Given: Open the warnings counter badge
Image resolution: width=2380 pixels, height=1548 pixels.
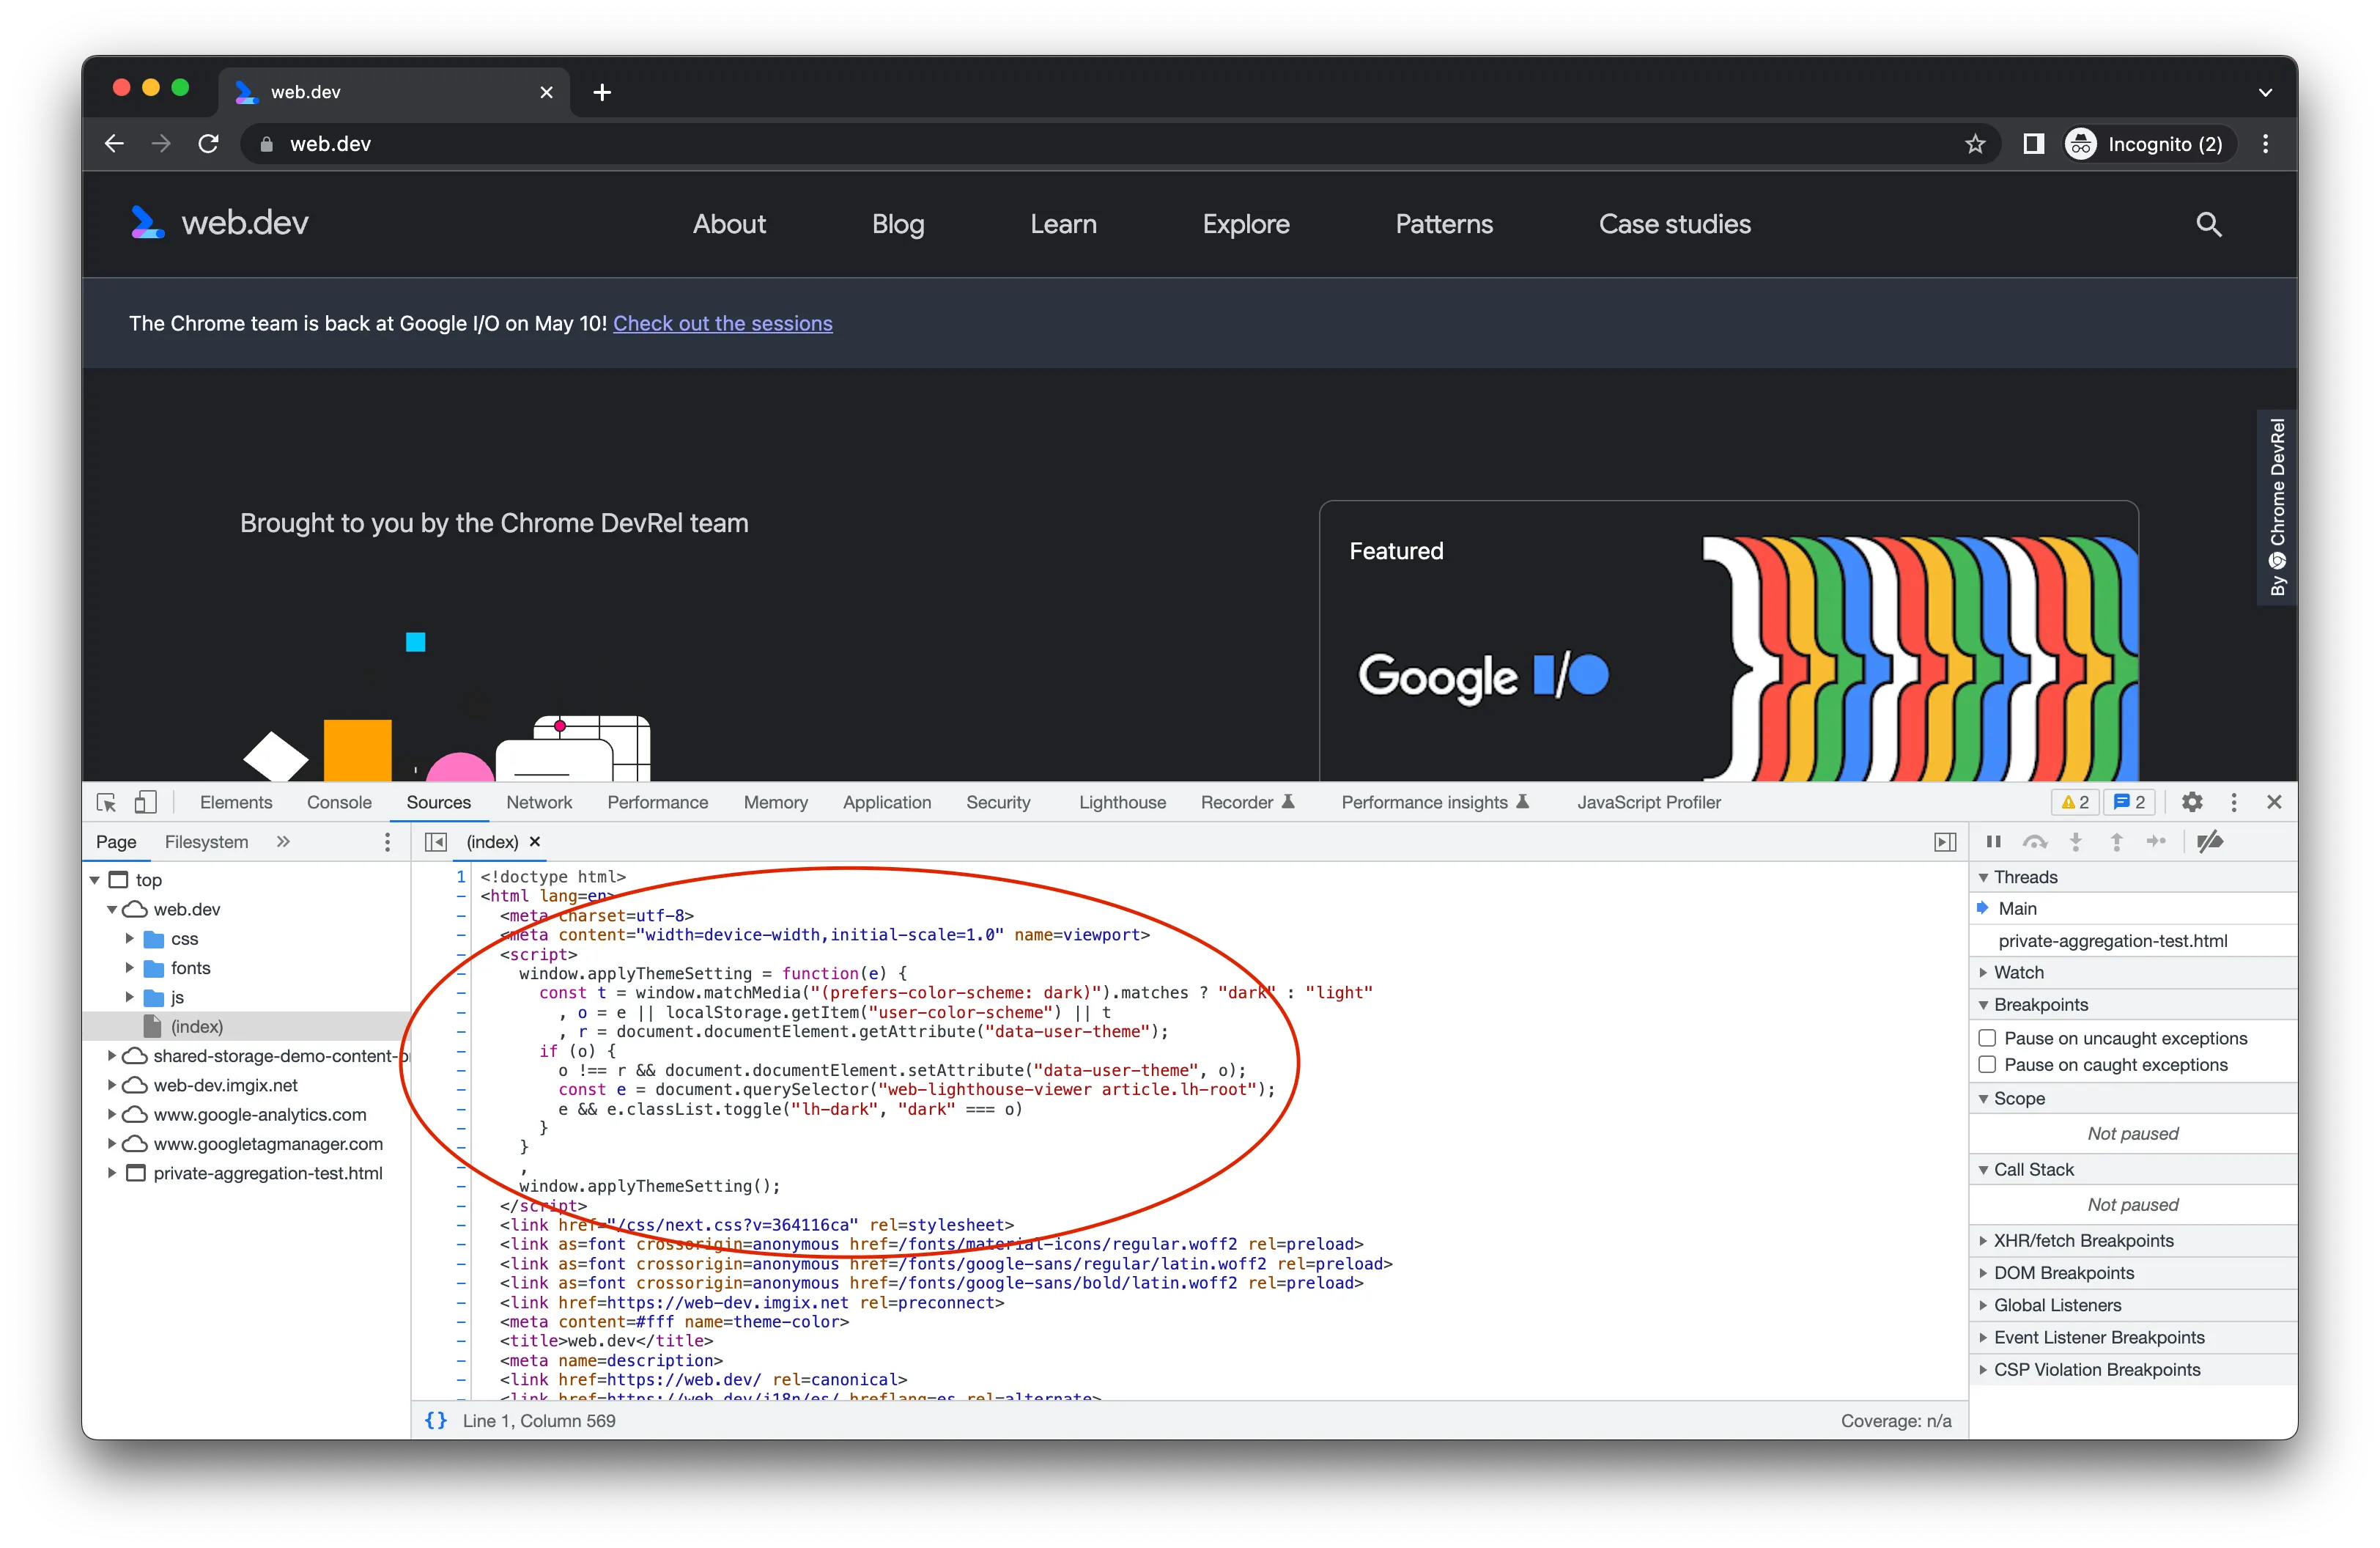Looking at the screenshot, I should pos(2074,802).
